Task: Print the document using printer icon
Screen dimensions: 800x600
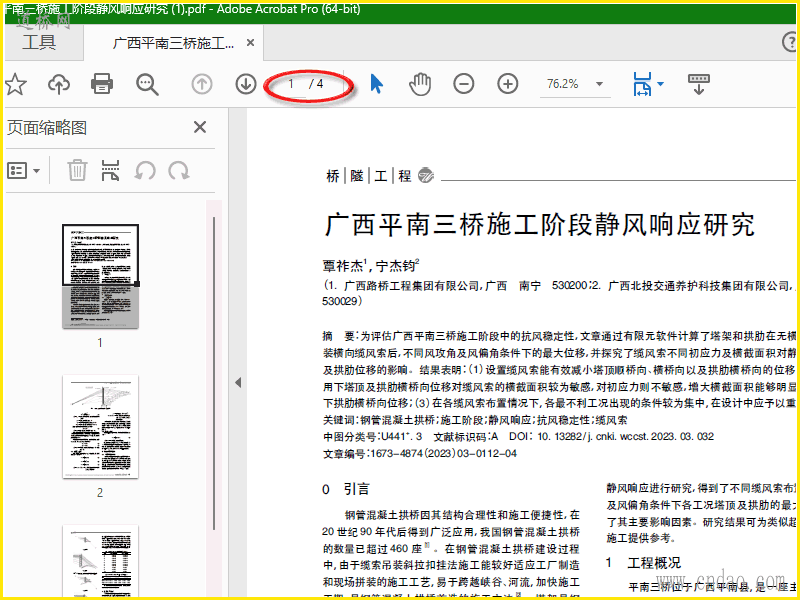Action: 102,84
